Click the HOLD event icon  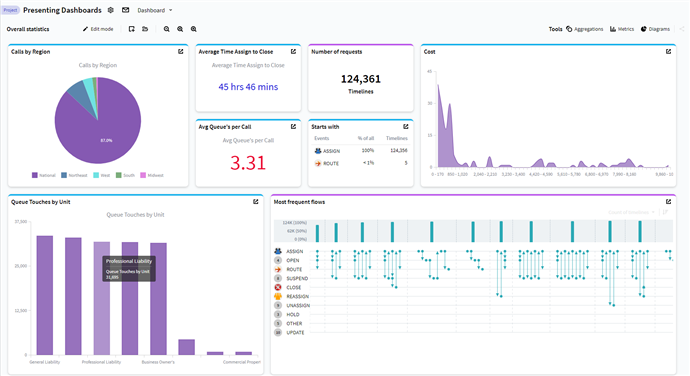coord(278,314)
